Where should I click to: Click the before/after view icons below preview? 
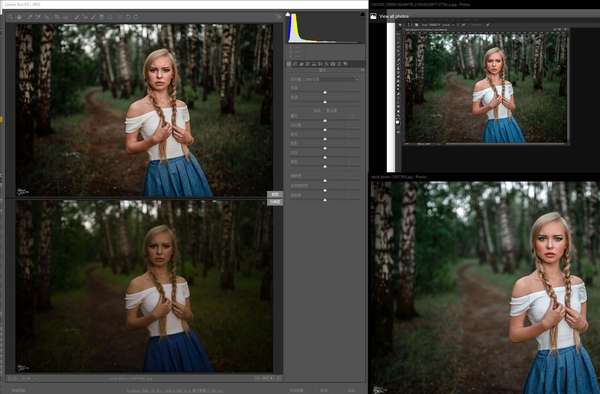pos(269,378)
